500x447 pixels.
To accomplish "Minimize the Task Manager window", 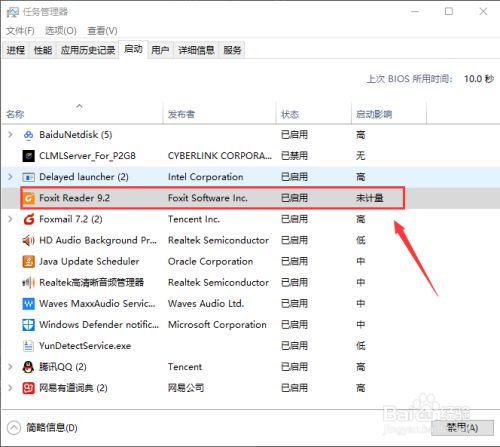I will coord(415,12).
